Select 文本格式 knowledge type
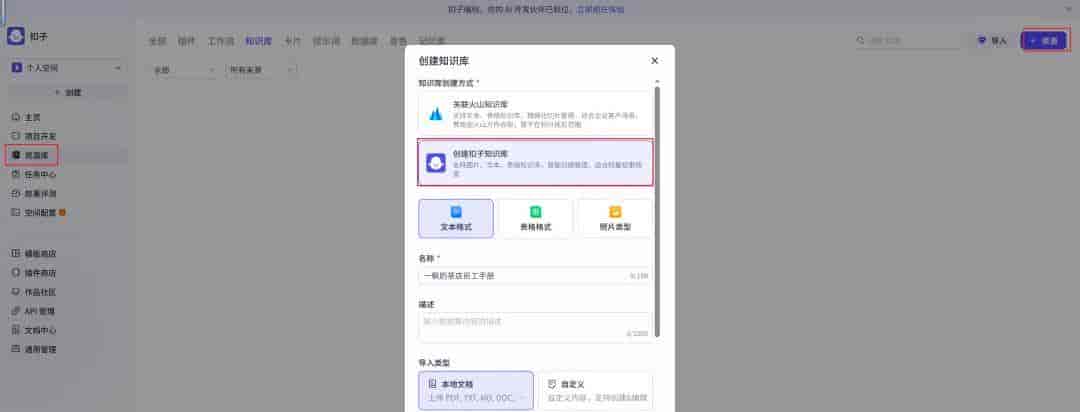Screen dimensions: 1080x412 [456, 218]
